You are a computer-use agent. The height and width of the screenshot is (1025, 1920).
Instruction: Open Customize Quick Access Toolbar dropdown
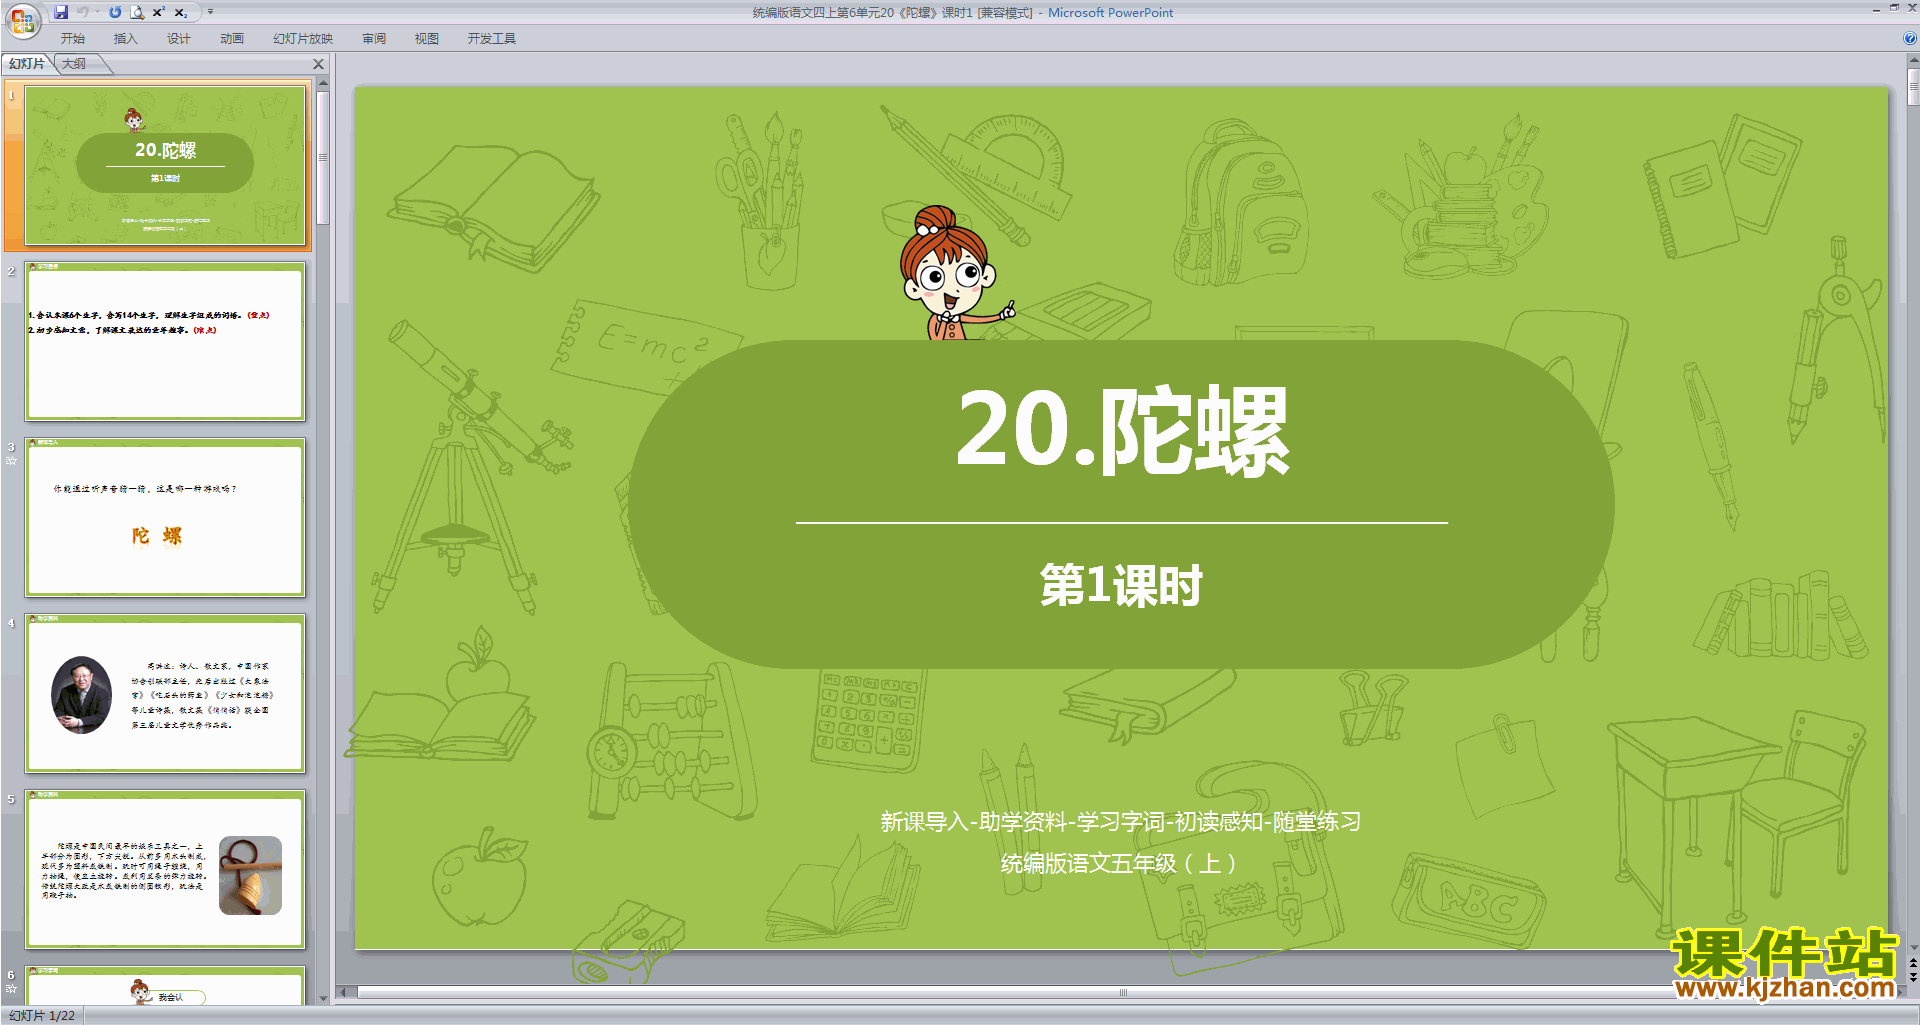coord(210,12)
